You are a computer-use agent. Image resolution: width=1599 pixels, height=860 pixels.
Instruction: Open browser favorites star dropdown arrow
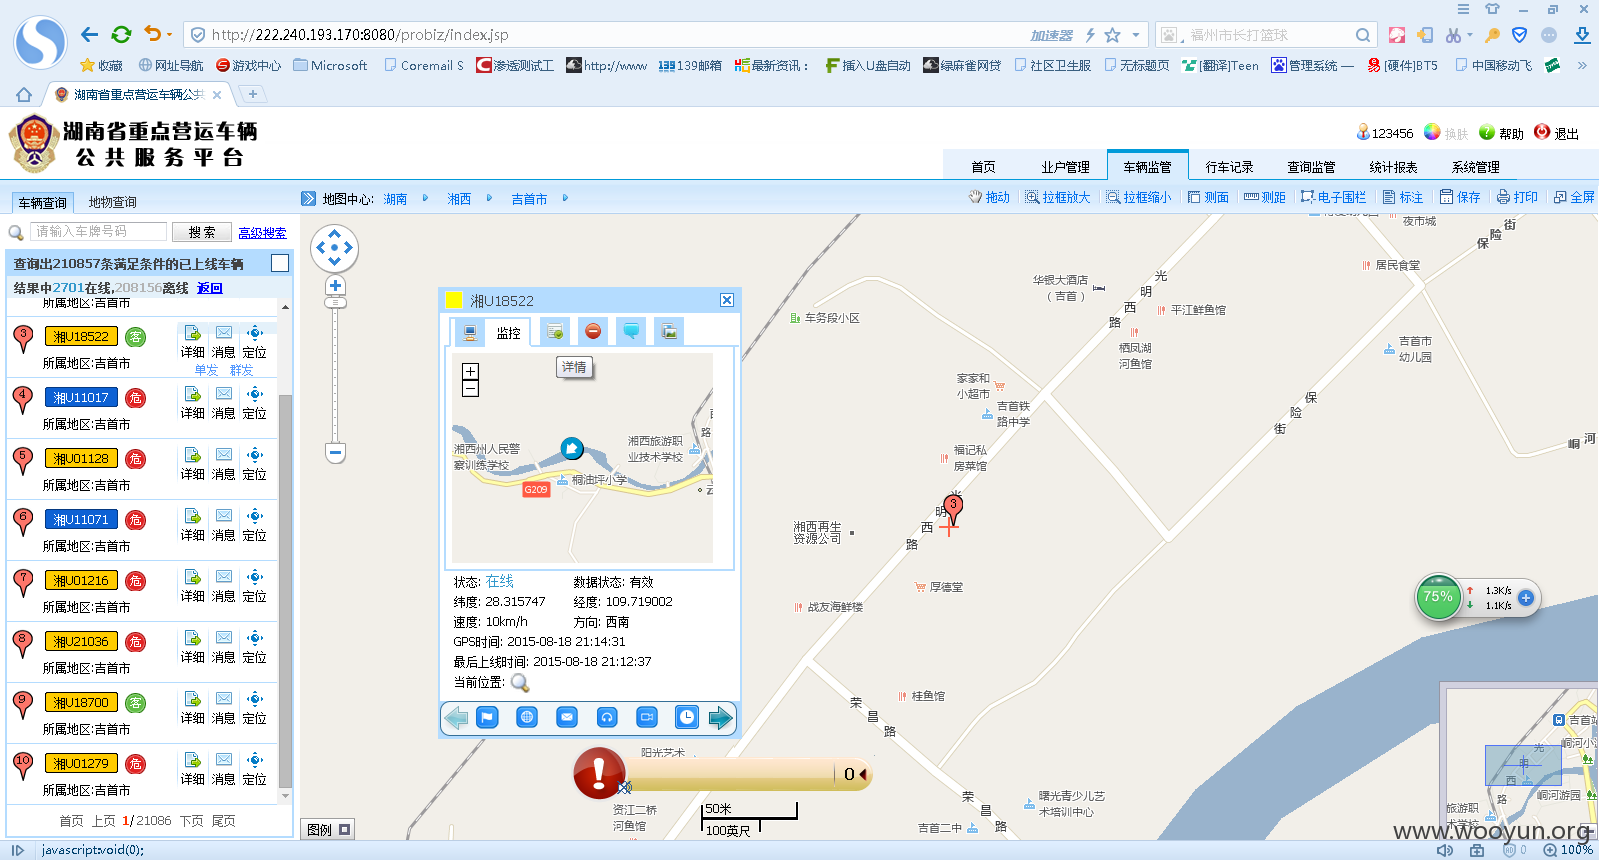point(1136,35)
